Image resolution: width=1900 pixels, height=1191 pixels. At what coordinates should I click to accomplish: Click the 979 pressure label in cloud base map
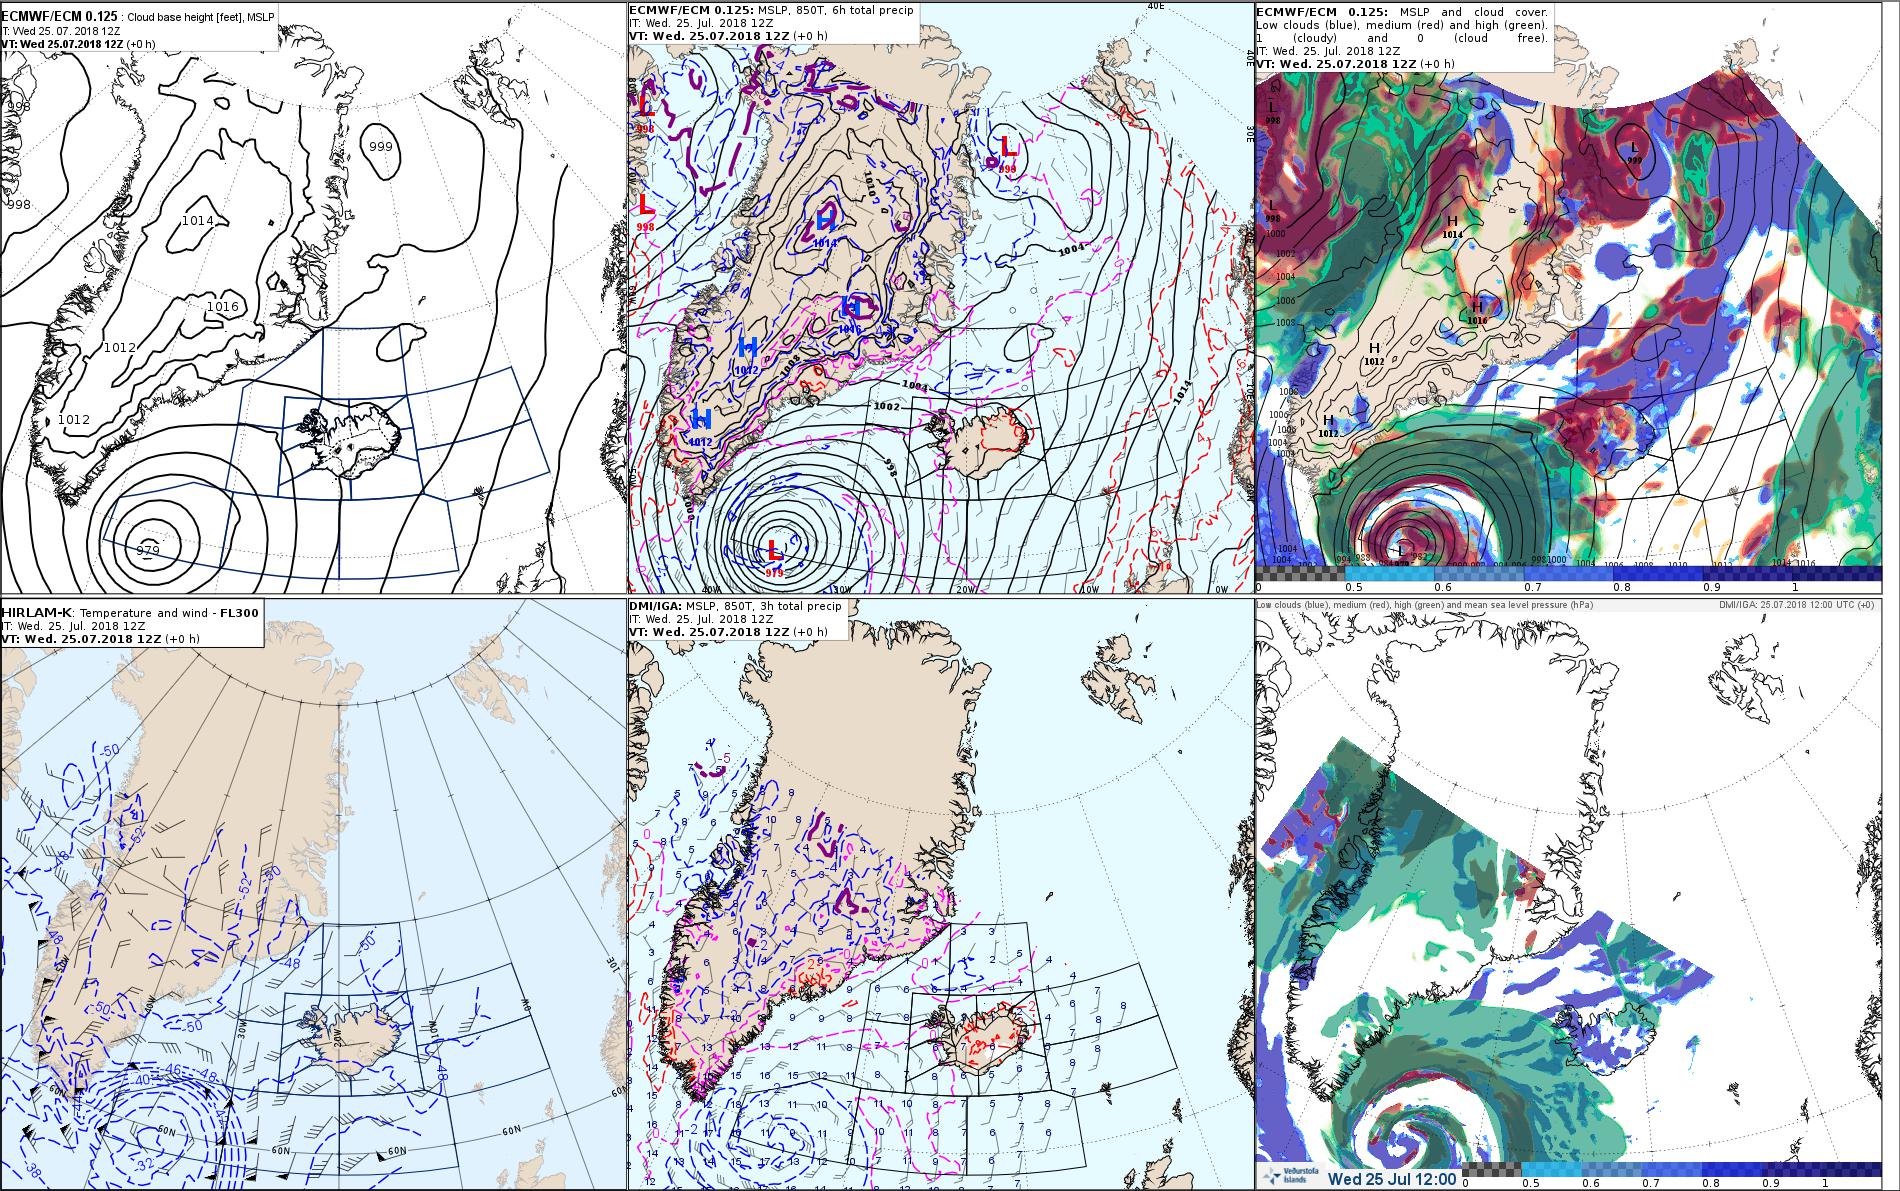[x=148, y=550]
